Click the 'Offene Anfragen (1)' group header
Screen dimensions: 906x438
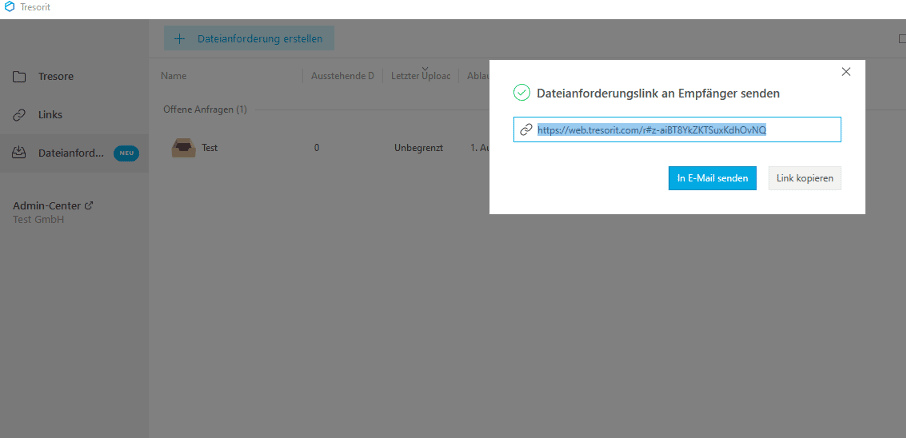205,109
